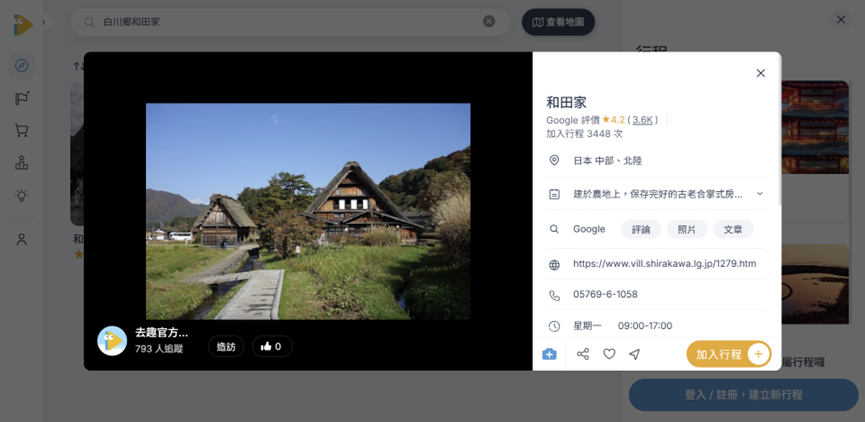Click the 和田家 title heading
The width and height of the screenshot is (865, 422).
tap(566, 102)
